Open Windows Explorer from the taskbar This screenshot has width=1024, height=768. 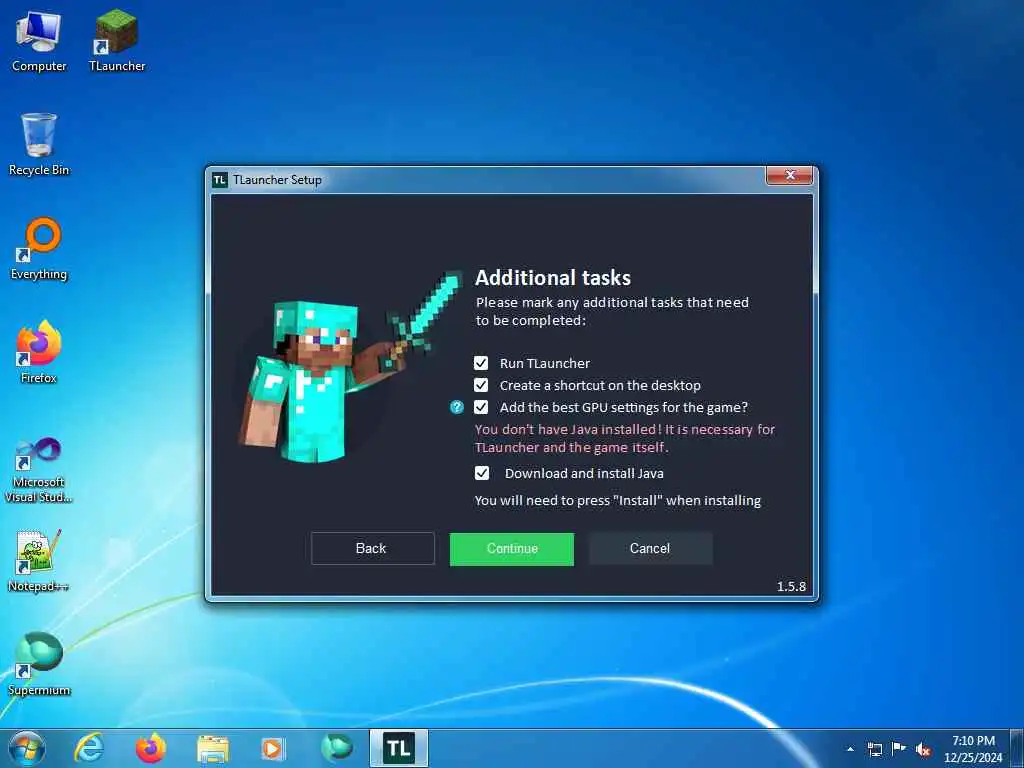(213, 749)
